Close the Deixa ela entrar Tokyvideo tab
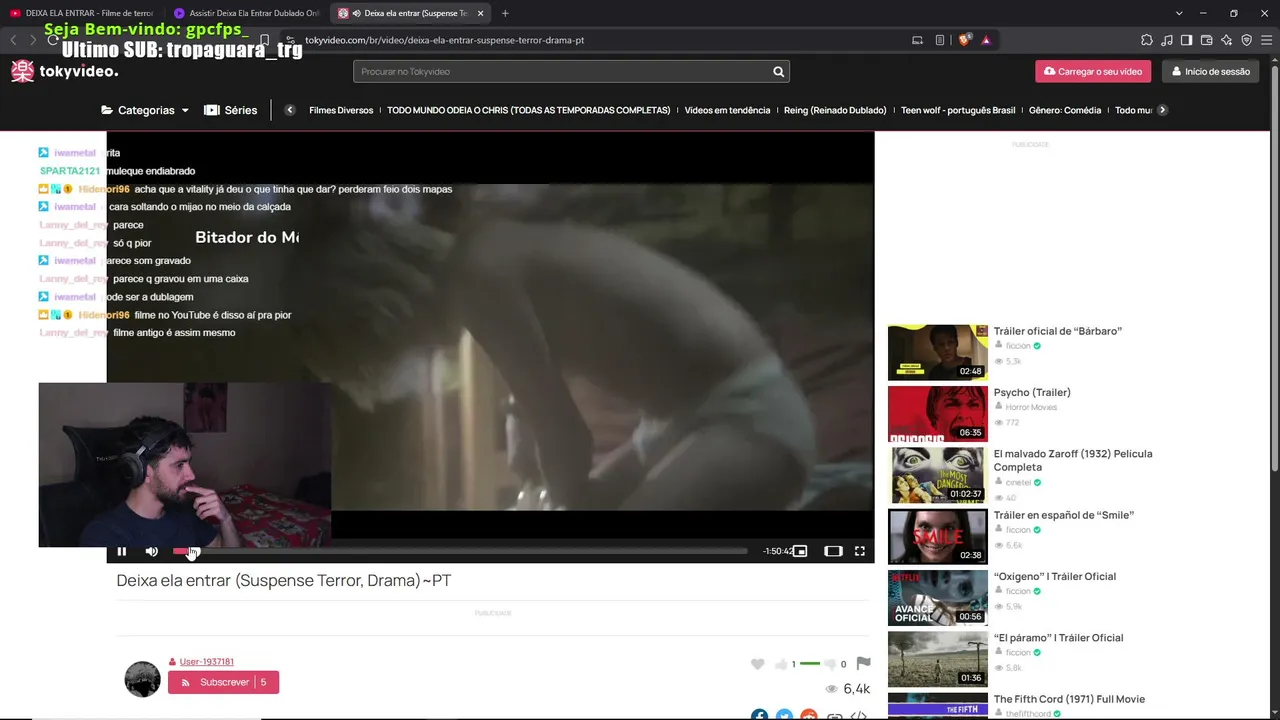 point(481,13)
